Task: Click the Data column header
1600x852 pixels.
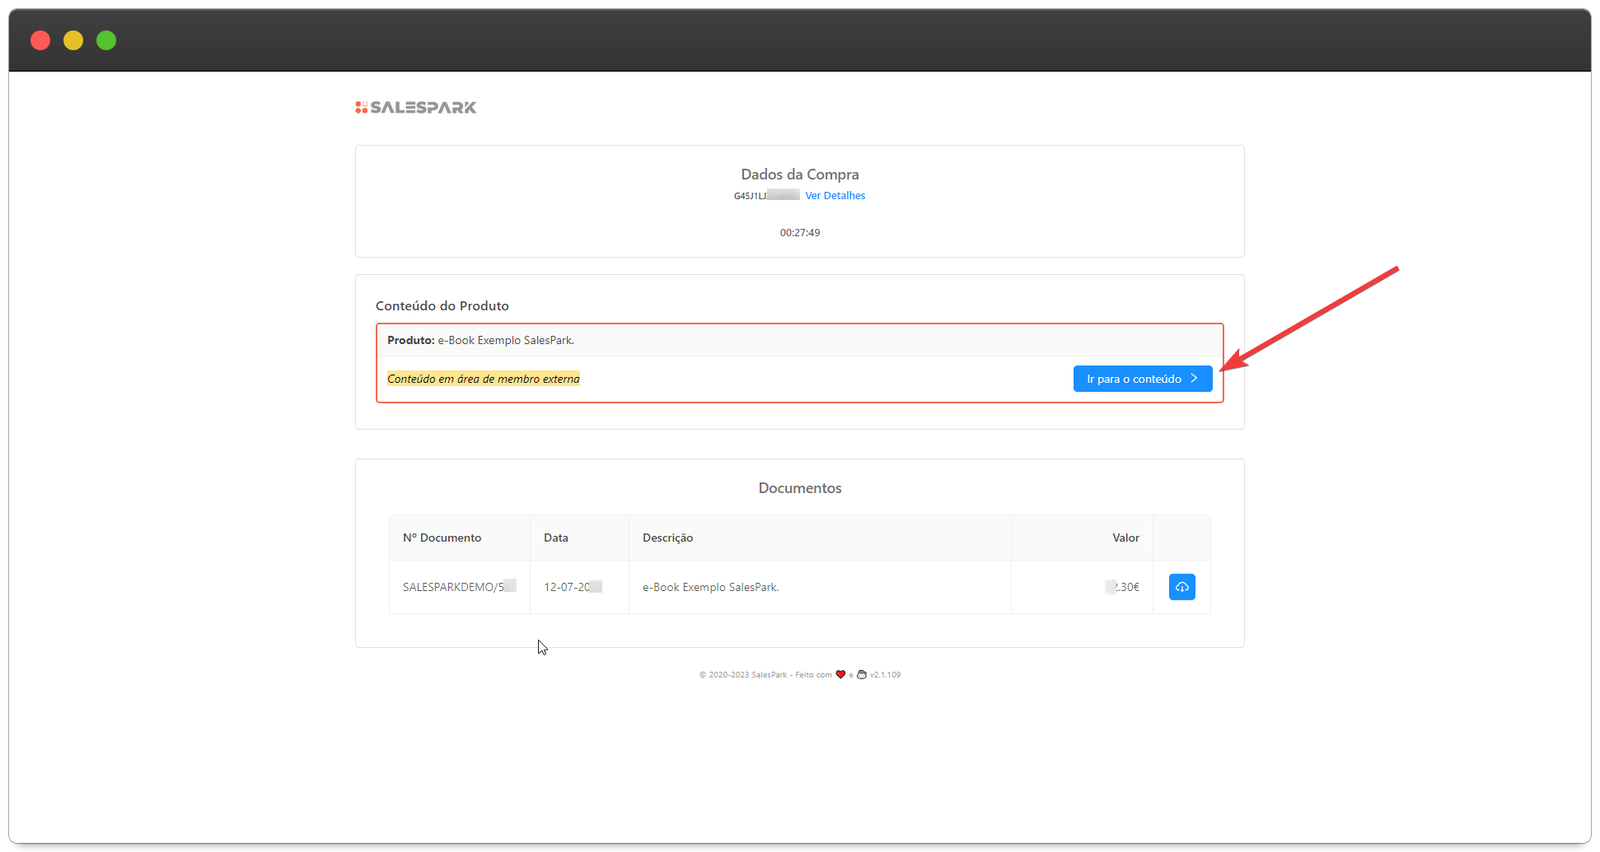Action: pyautogui.click(x=556, y=538)
